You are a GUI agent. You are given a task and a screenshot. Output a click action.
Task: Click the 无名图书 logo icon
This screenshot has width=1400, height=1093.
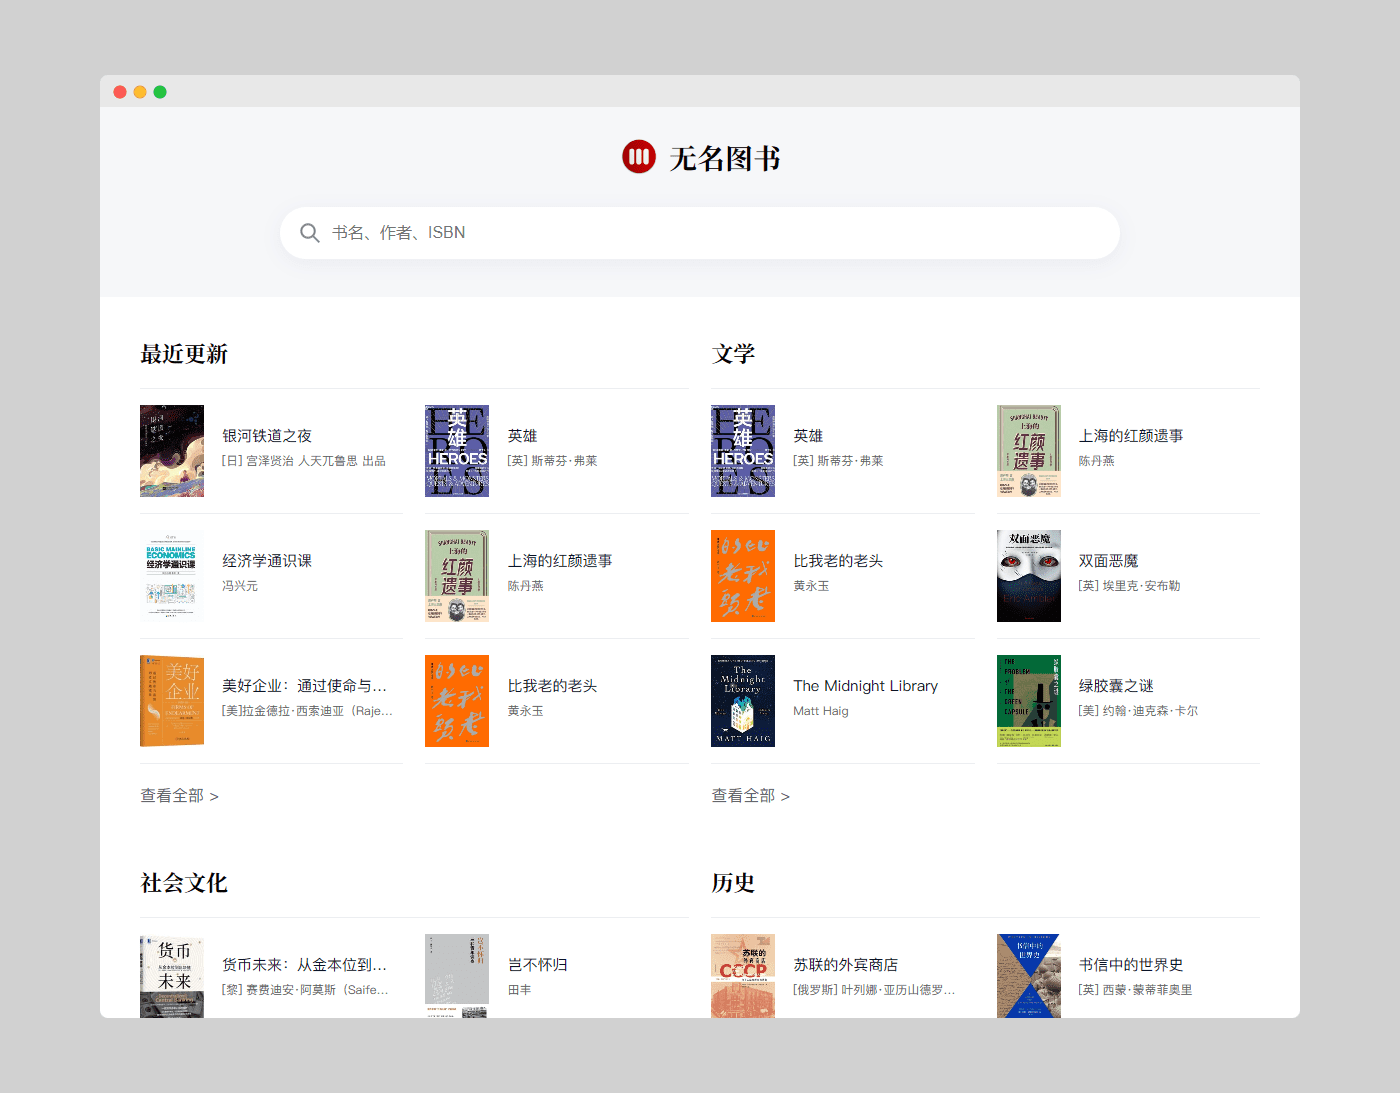tap(638, 157)
